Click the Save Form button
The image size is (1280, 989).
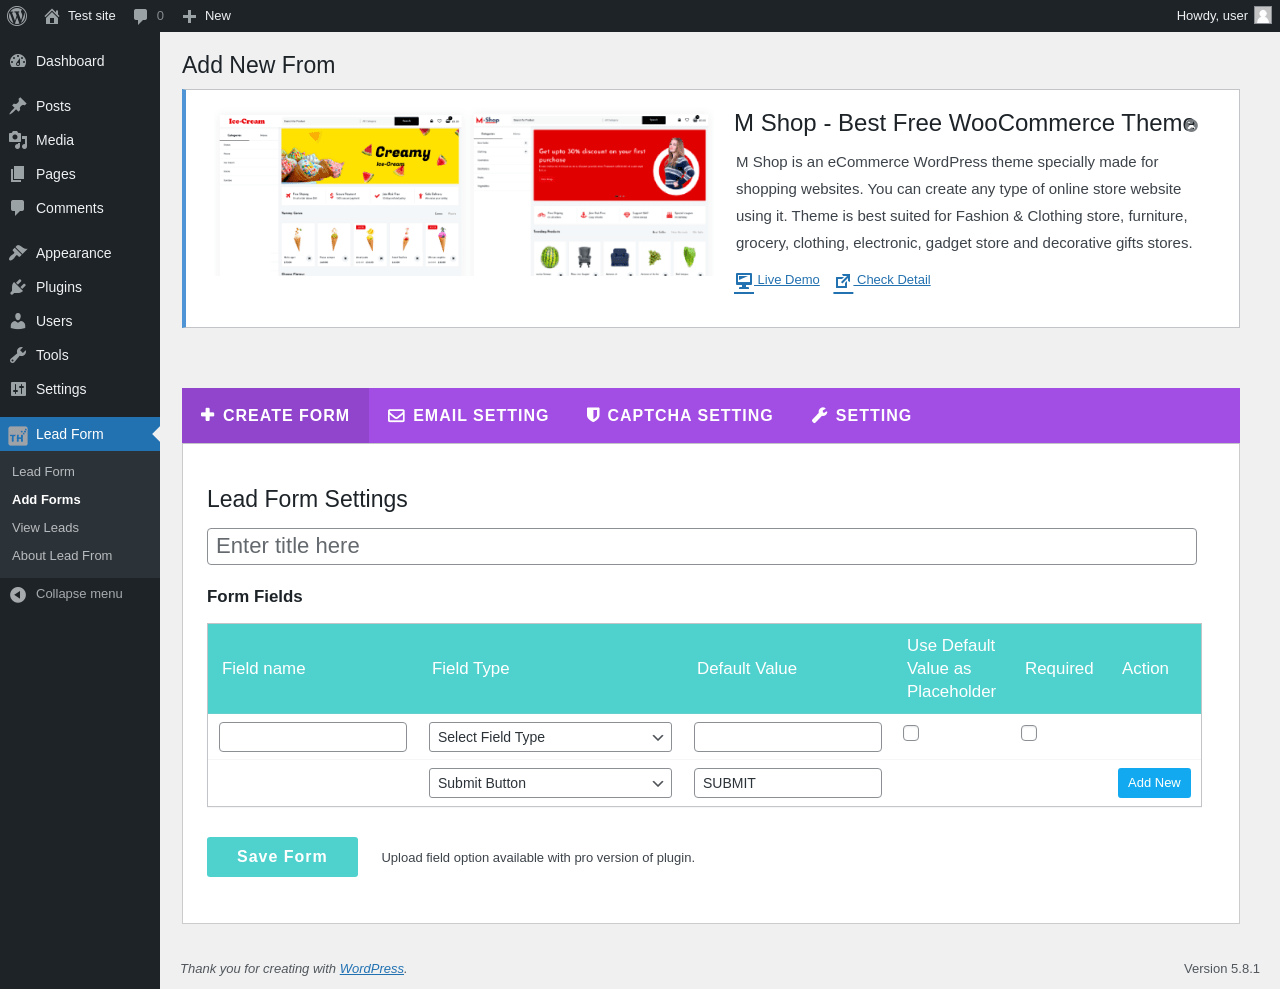tap(282, 857)
